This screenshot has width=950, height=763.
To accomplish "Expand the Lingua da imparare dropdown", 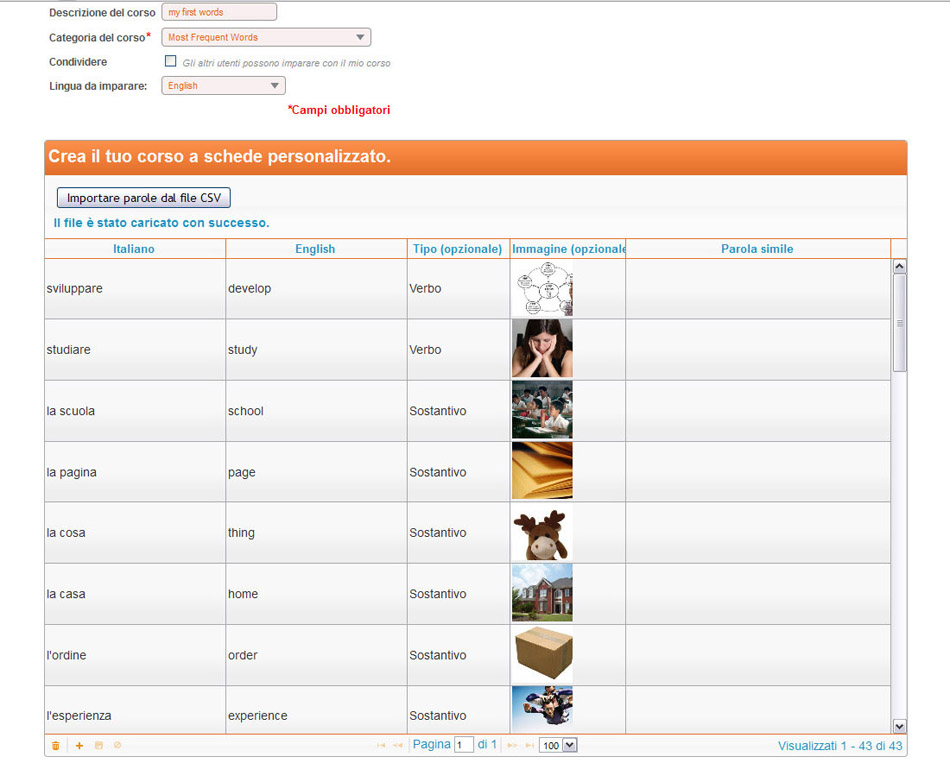I will click(223, 86).
